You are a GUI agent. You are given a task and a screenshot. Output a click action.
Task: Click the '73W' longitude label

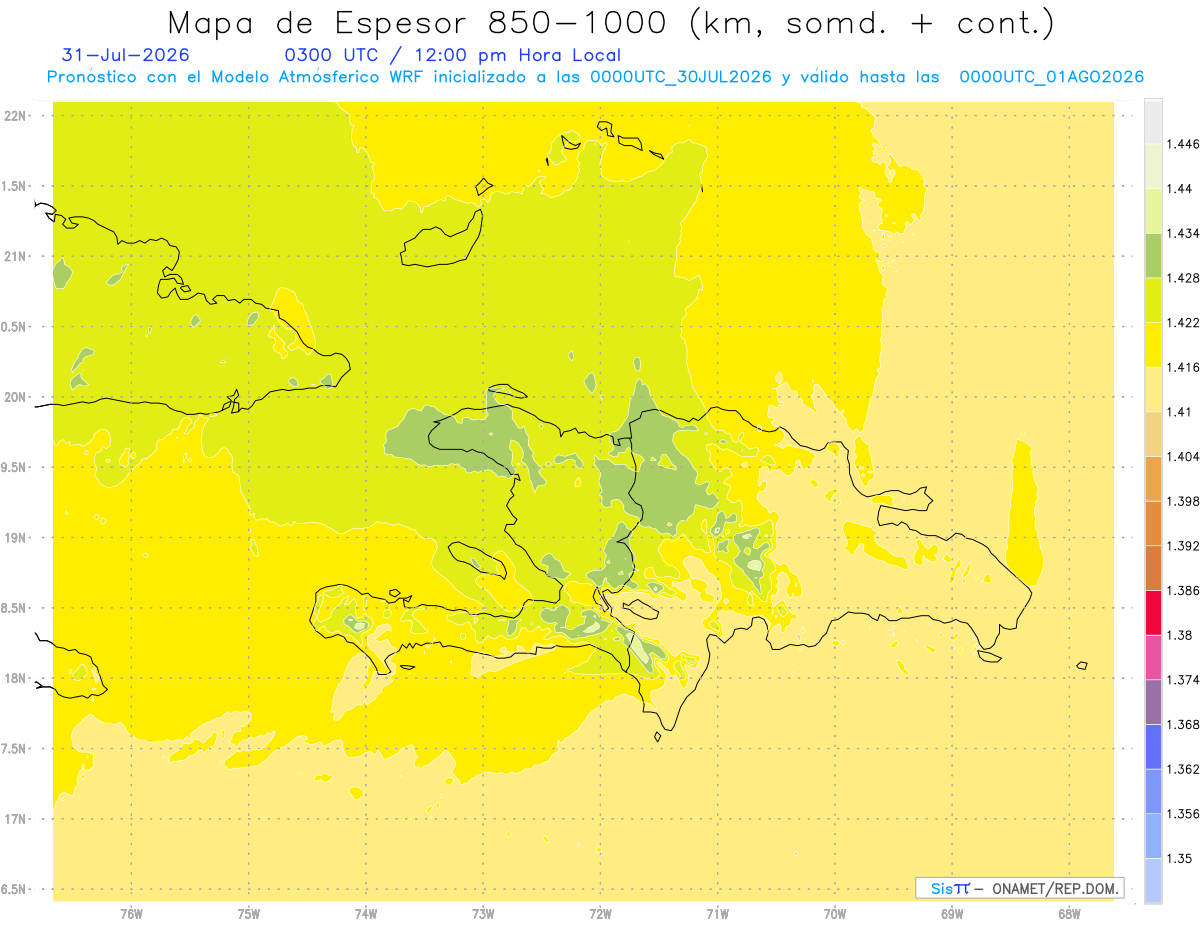(483, 914)
